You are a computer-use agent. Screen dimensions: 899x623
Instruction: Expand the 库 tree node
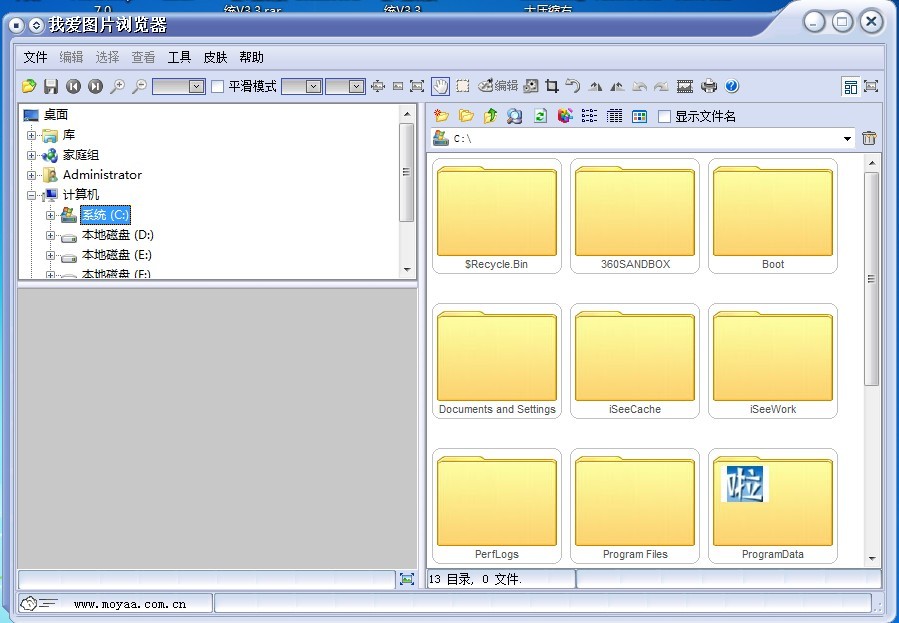click(32, 135)
